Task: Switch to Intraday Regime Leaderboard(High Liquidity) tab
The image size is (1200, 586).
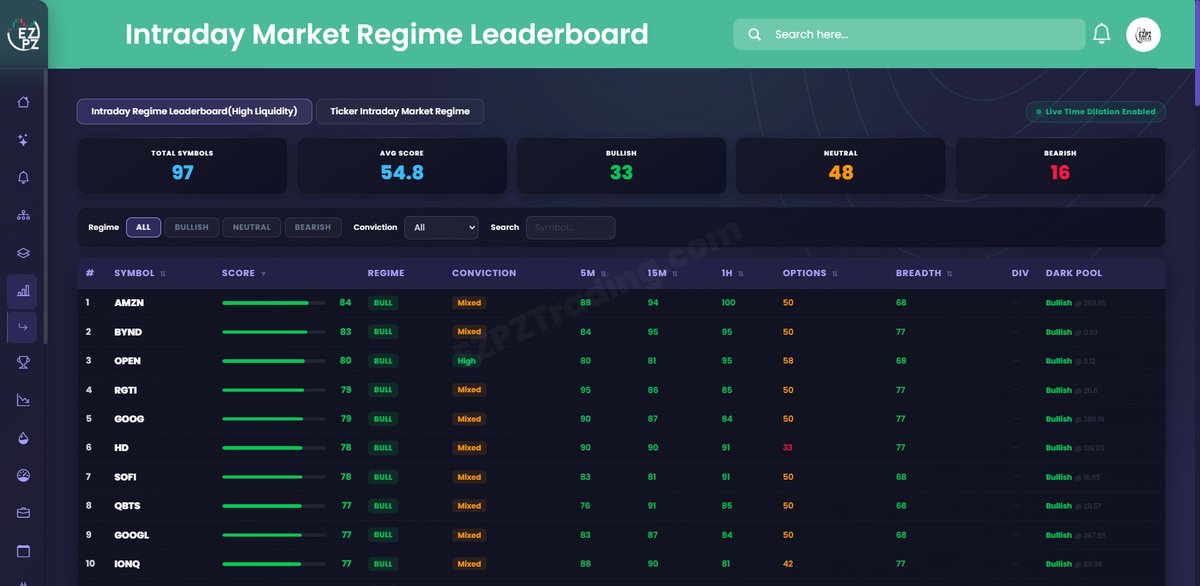Action: (194, 111)
